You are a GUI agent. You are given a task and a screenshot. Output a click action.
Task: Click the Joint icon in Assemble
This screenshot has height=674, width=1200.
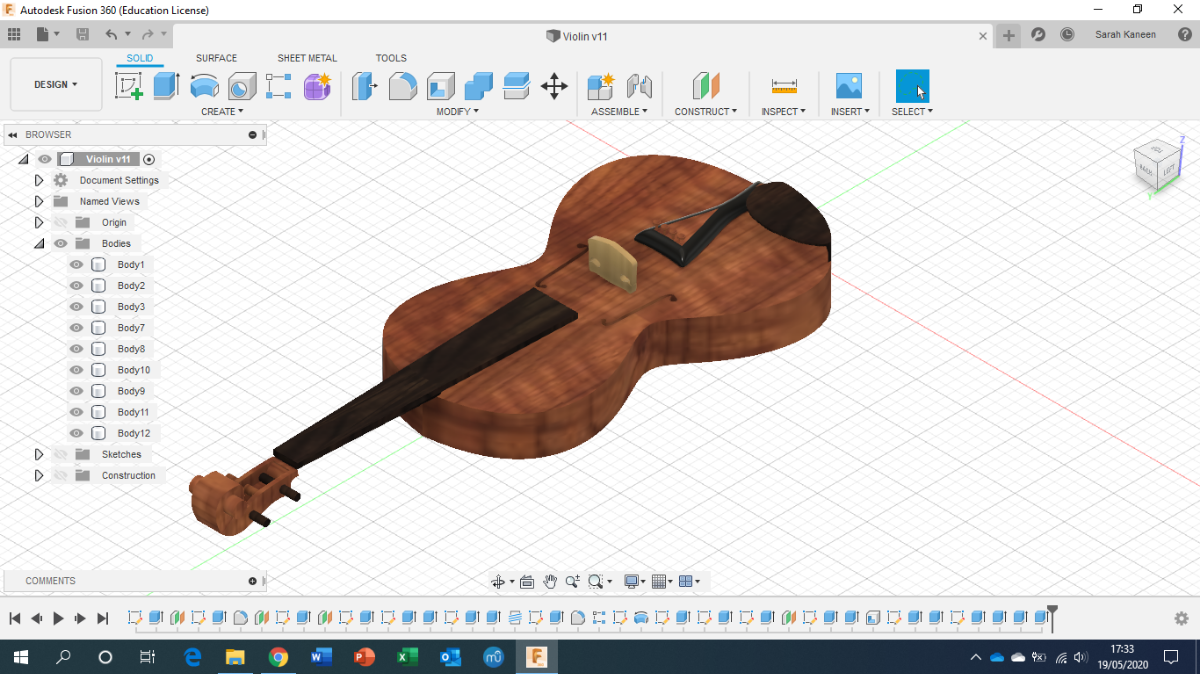click(x=638, y=86)
